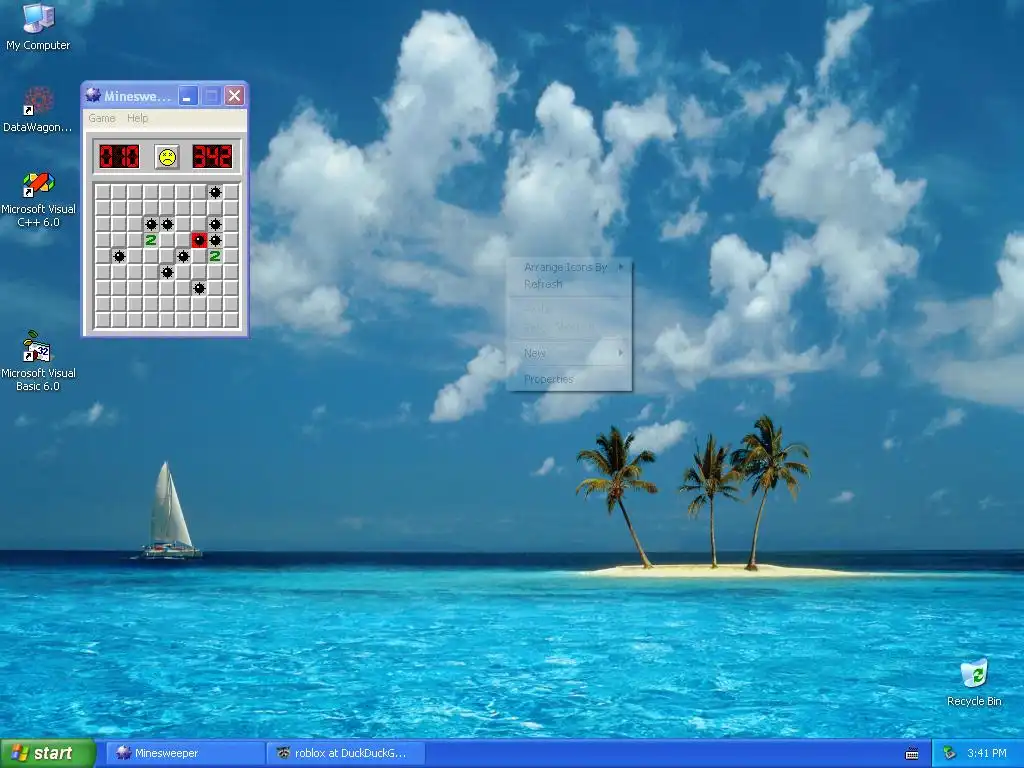
Task: Click the bottom-left corner cell of the minefield
Action: [x=103, y=320]
